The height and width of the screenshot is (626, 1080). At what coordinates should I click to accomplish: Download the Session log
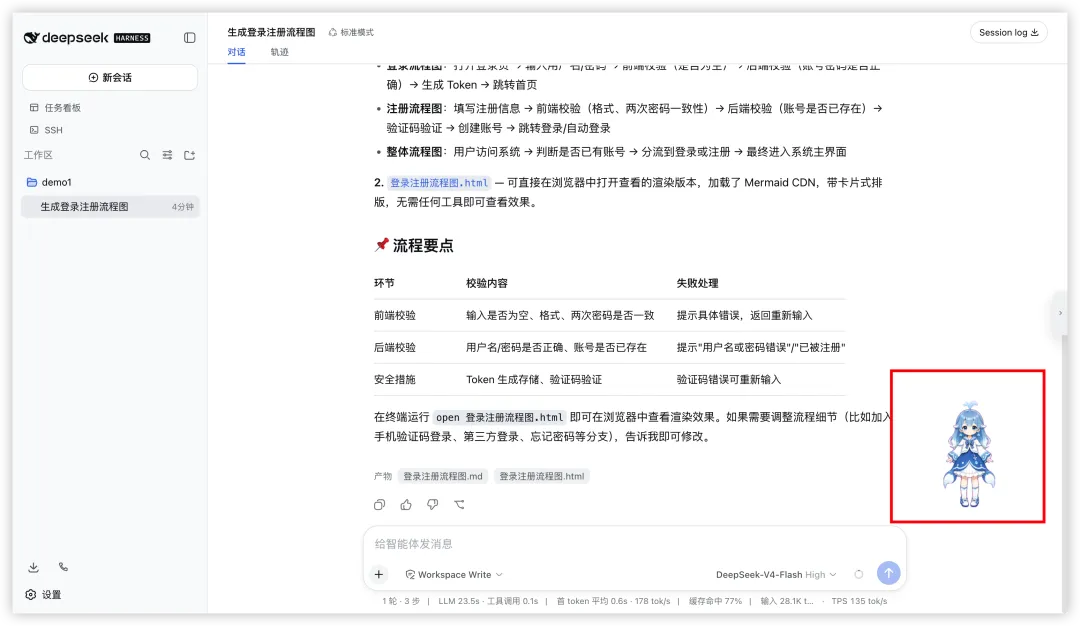coord(1008,32)
